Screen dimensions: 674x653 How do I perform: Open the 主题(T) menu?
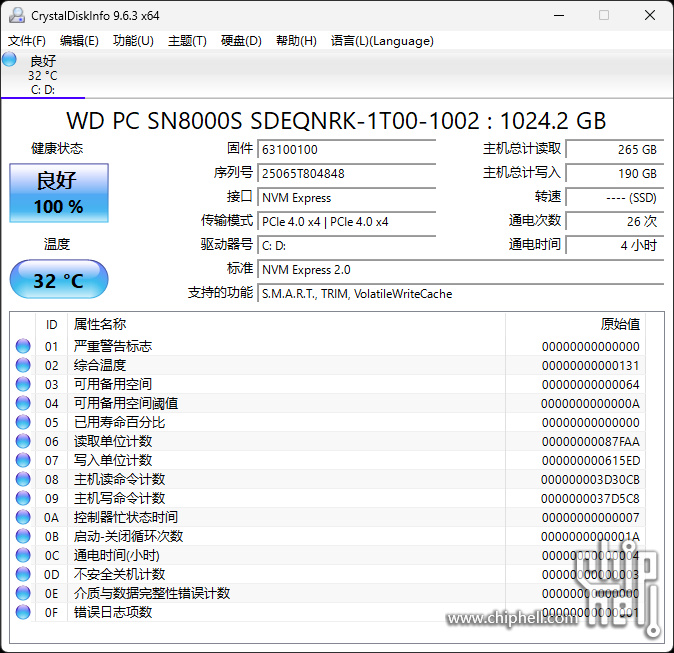[187, 41]
